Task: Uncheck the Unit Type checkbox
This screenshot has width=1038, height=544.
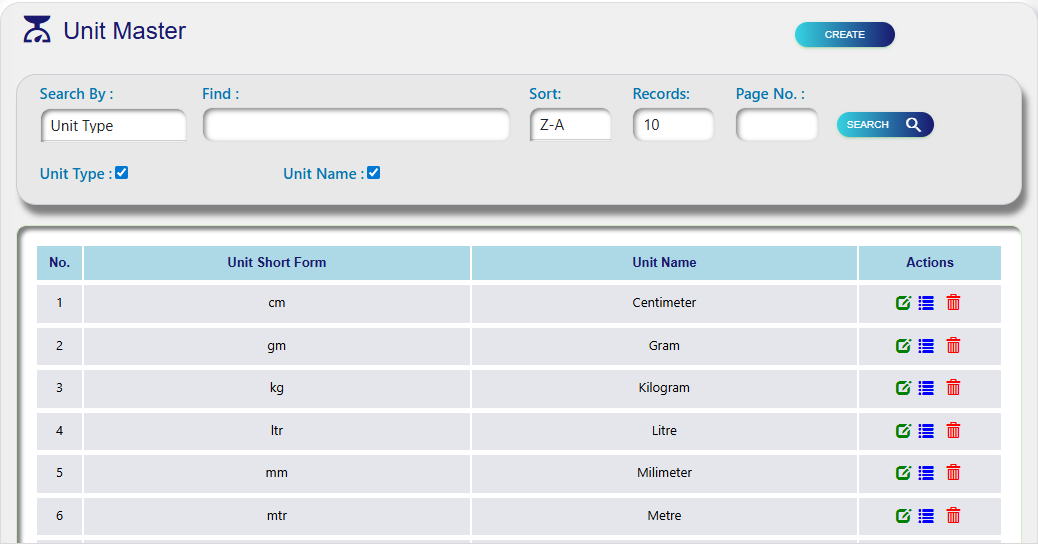Action: click(122, 173)
